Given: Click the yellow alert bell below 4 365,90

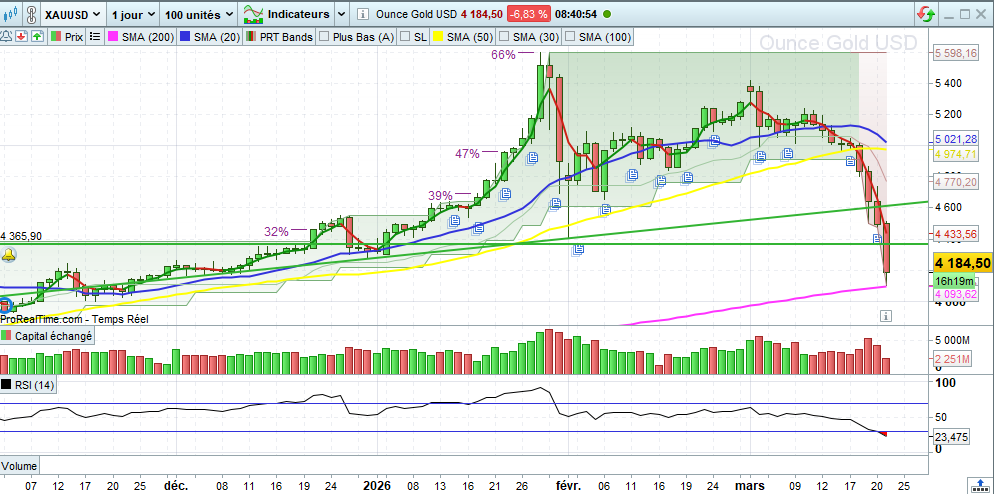Looking at the screenshot, I should (9, 256).
